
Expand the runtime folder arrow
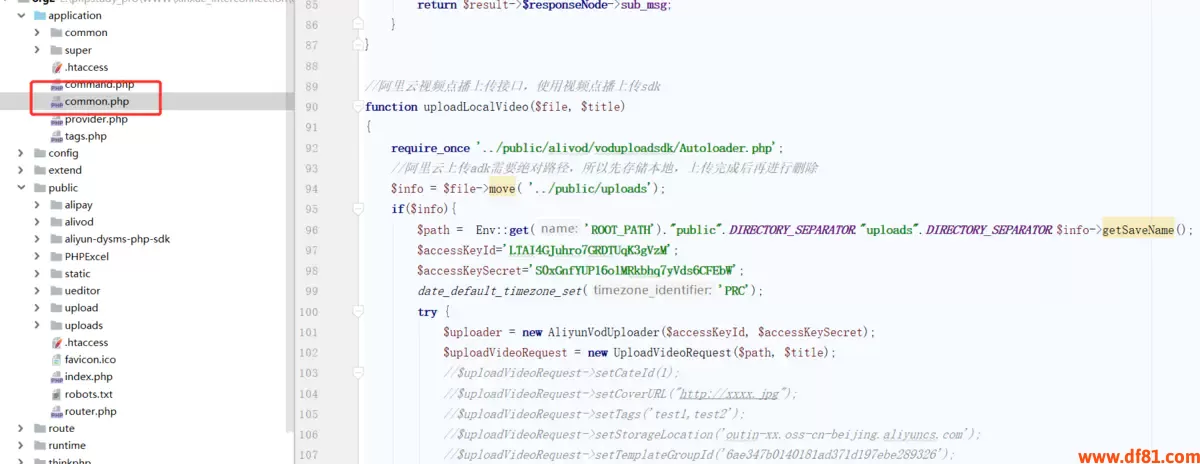tap(22, 445)
